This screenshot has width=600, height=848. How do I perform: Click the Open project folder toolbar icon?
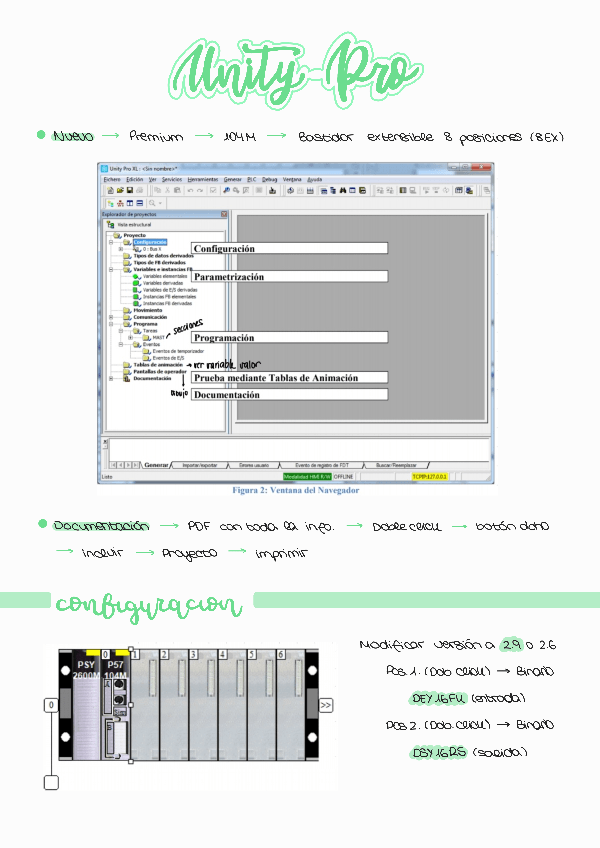(120, 190)
